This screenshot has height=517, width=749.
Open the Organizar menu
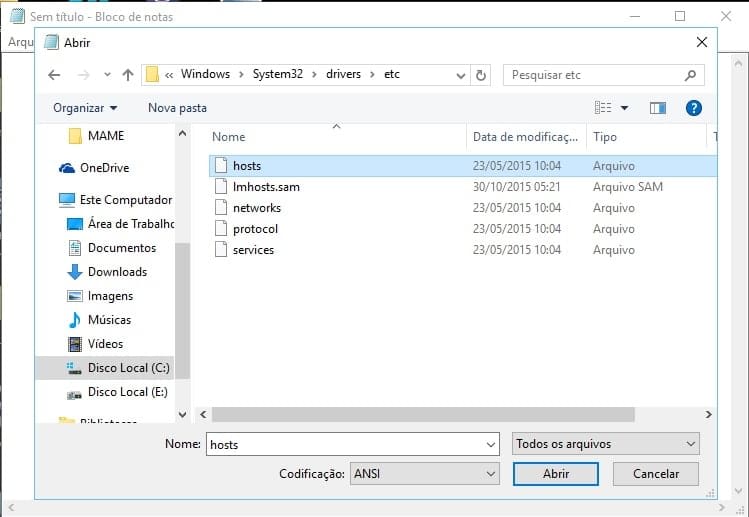(x=85, y=108)
